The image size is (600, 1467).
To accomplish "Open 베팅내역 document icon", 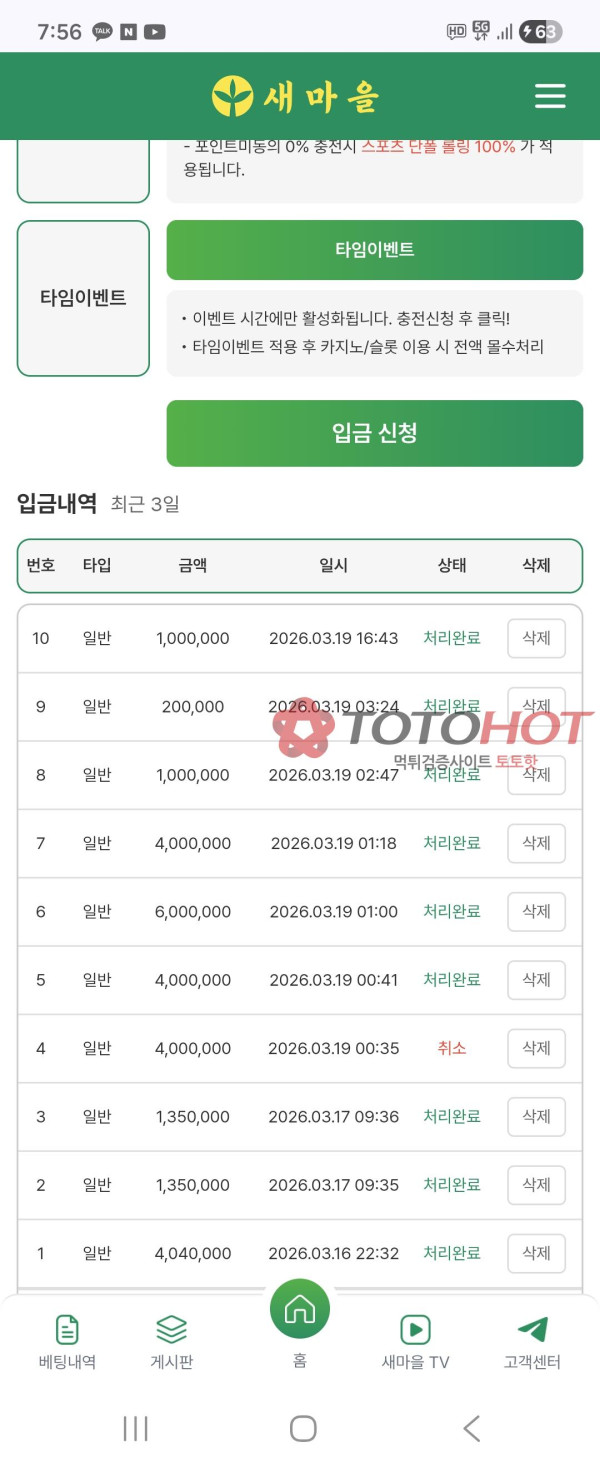I will click(67, 1329).
